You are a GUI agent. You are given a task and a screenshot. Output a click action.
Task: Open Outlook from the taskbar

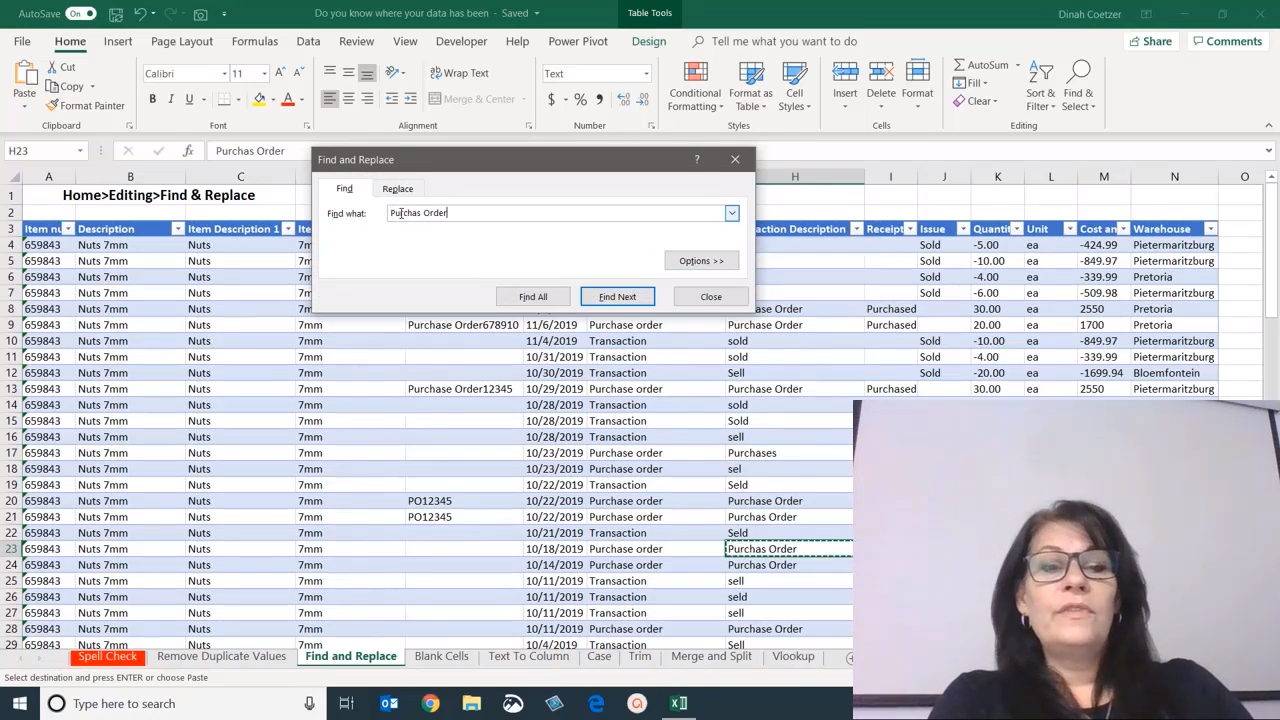[x=389, y=704]
